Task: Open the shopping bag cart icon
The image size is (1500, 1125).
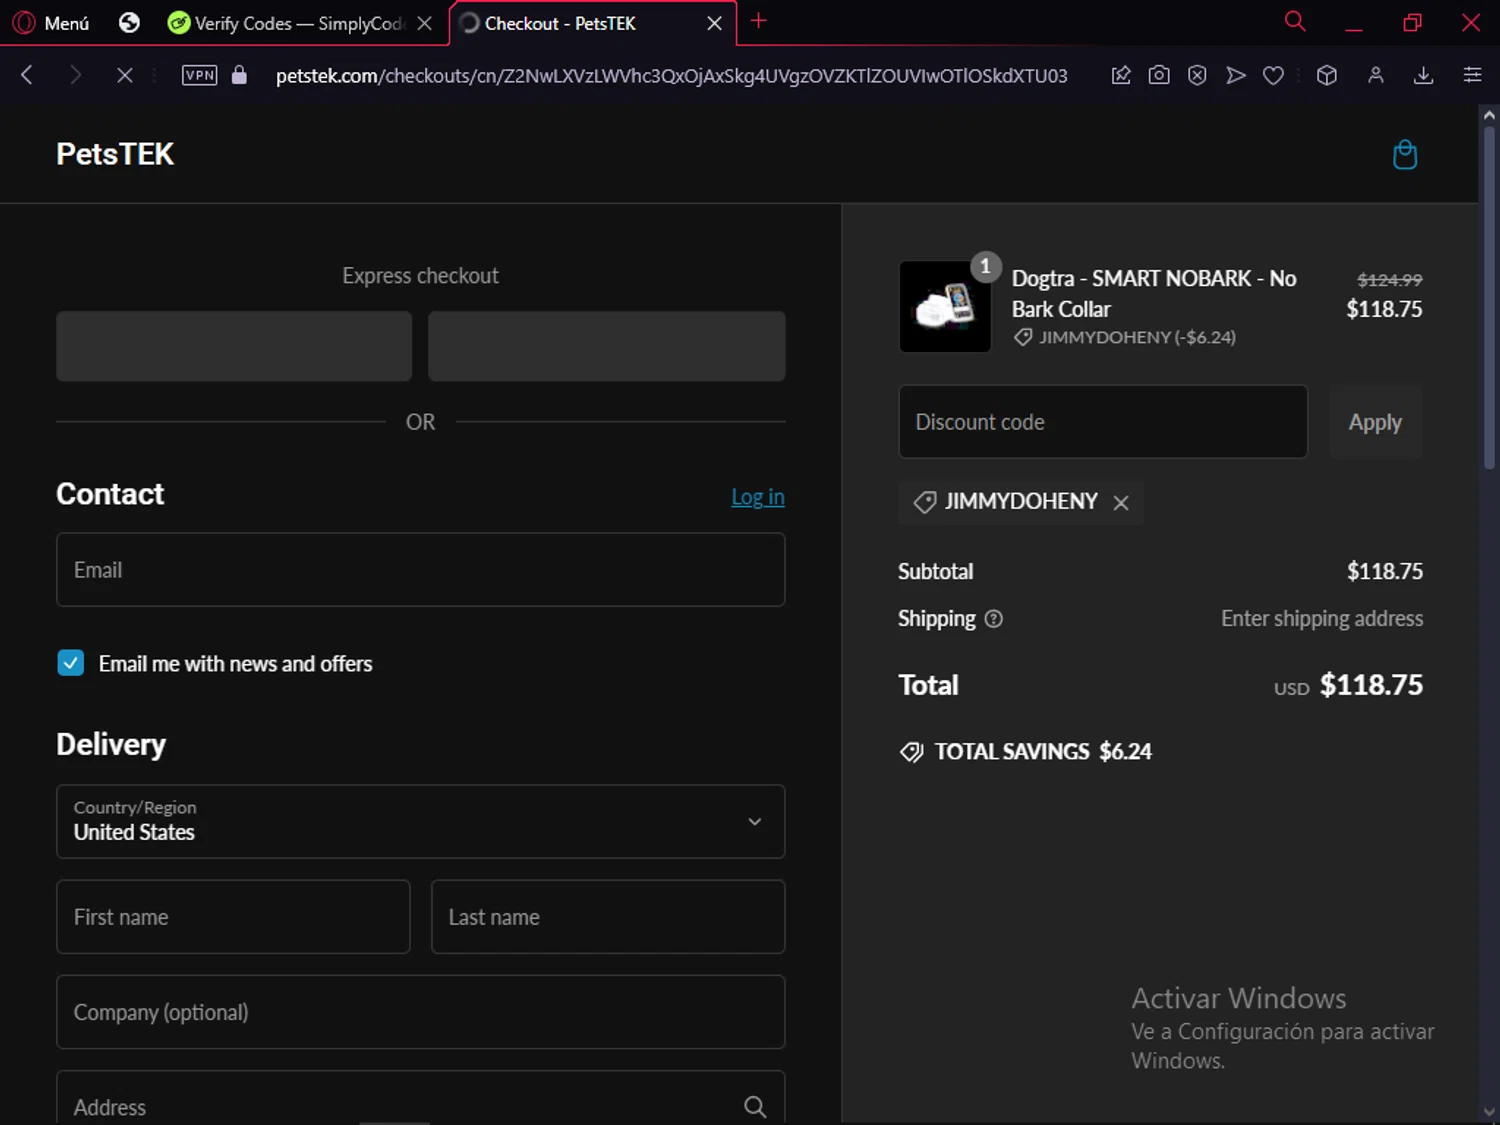Action: point(1405,155)
